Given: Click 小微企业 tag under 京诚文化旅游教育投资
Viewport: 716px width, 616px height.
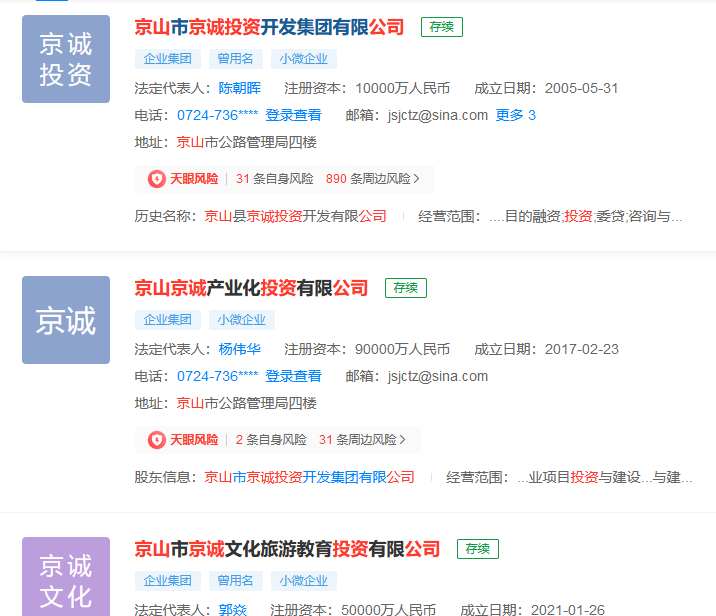Looking at the screenshot, I should 304,581.
